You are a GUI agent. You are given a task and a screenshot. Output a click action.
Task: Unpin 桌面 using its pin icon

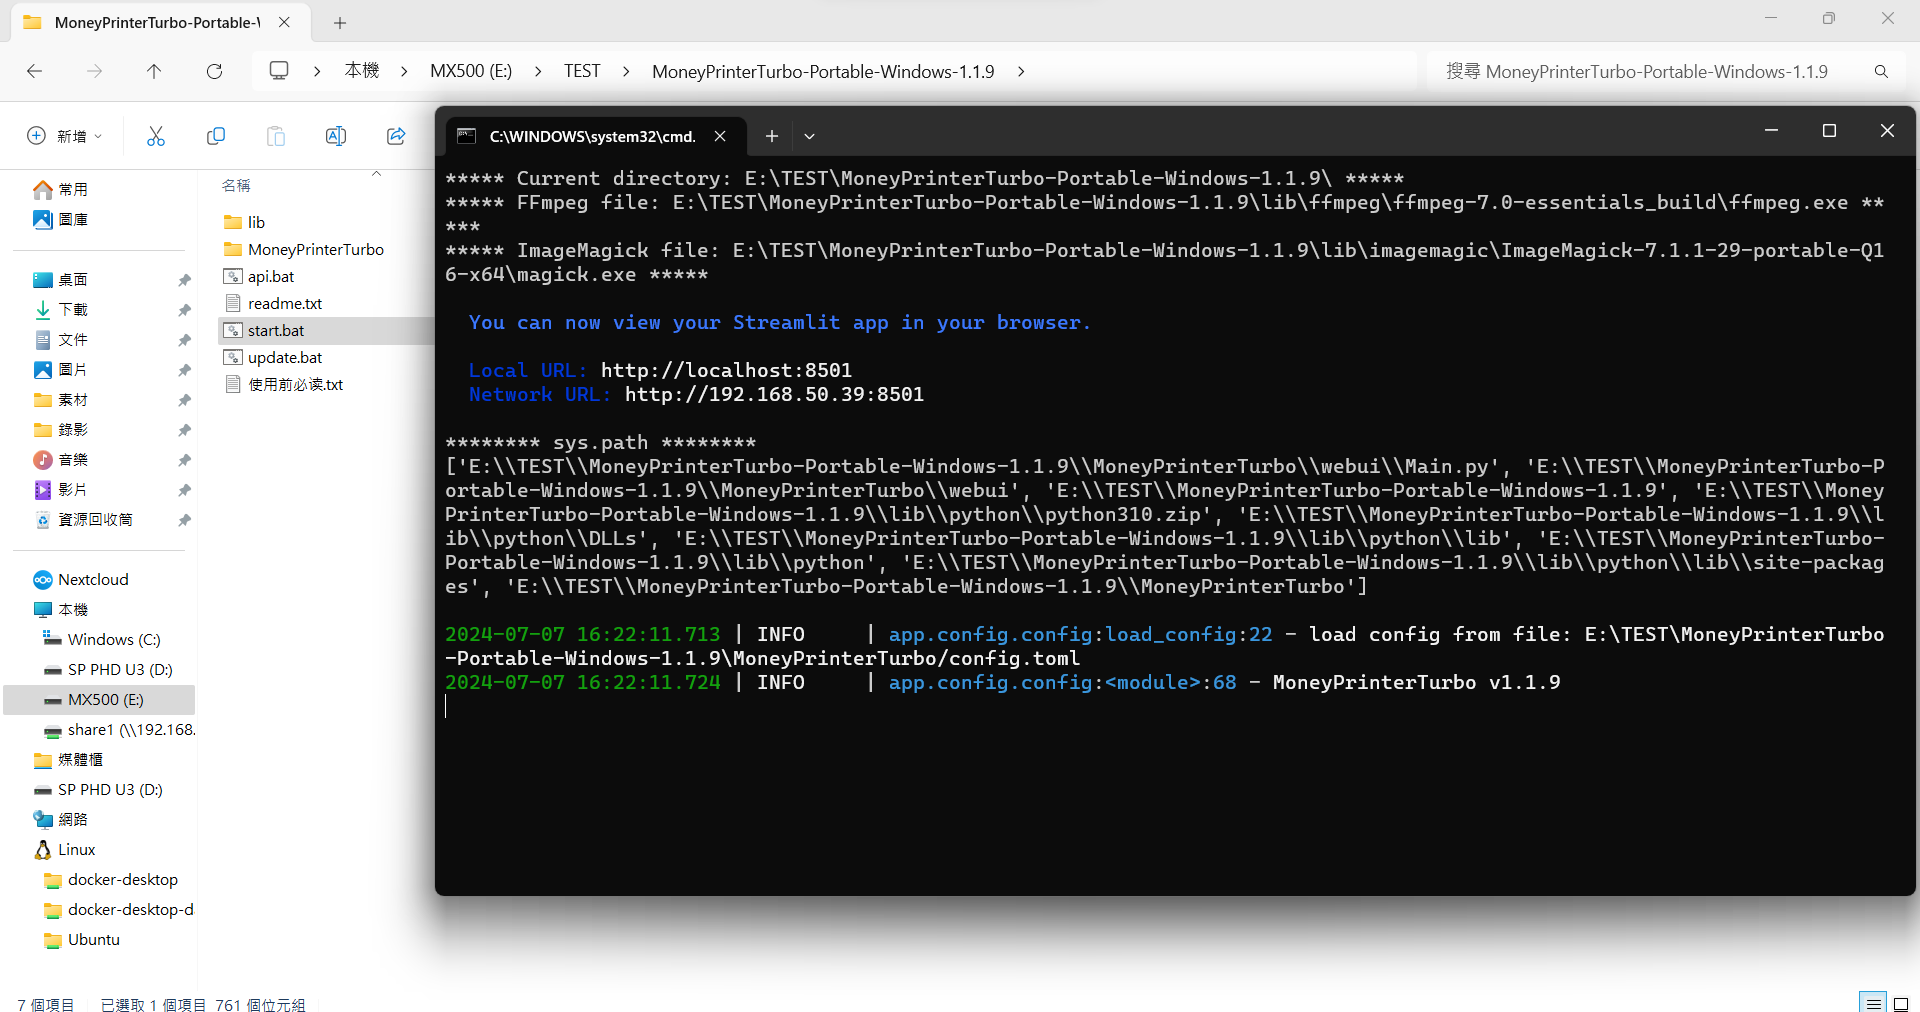184,280
